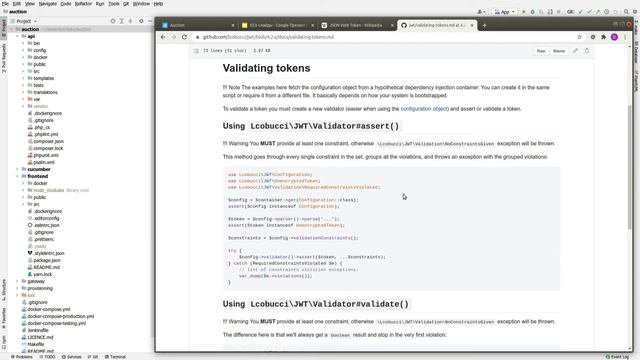The width and height of the screenshot is (640, 360).
Task: Reload the GitHub page
Action: point(184,37)
